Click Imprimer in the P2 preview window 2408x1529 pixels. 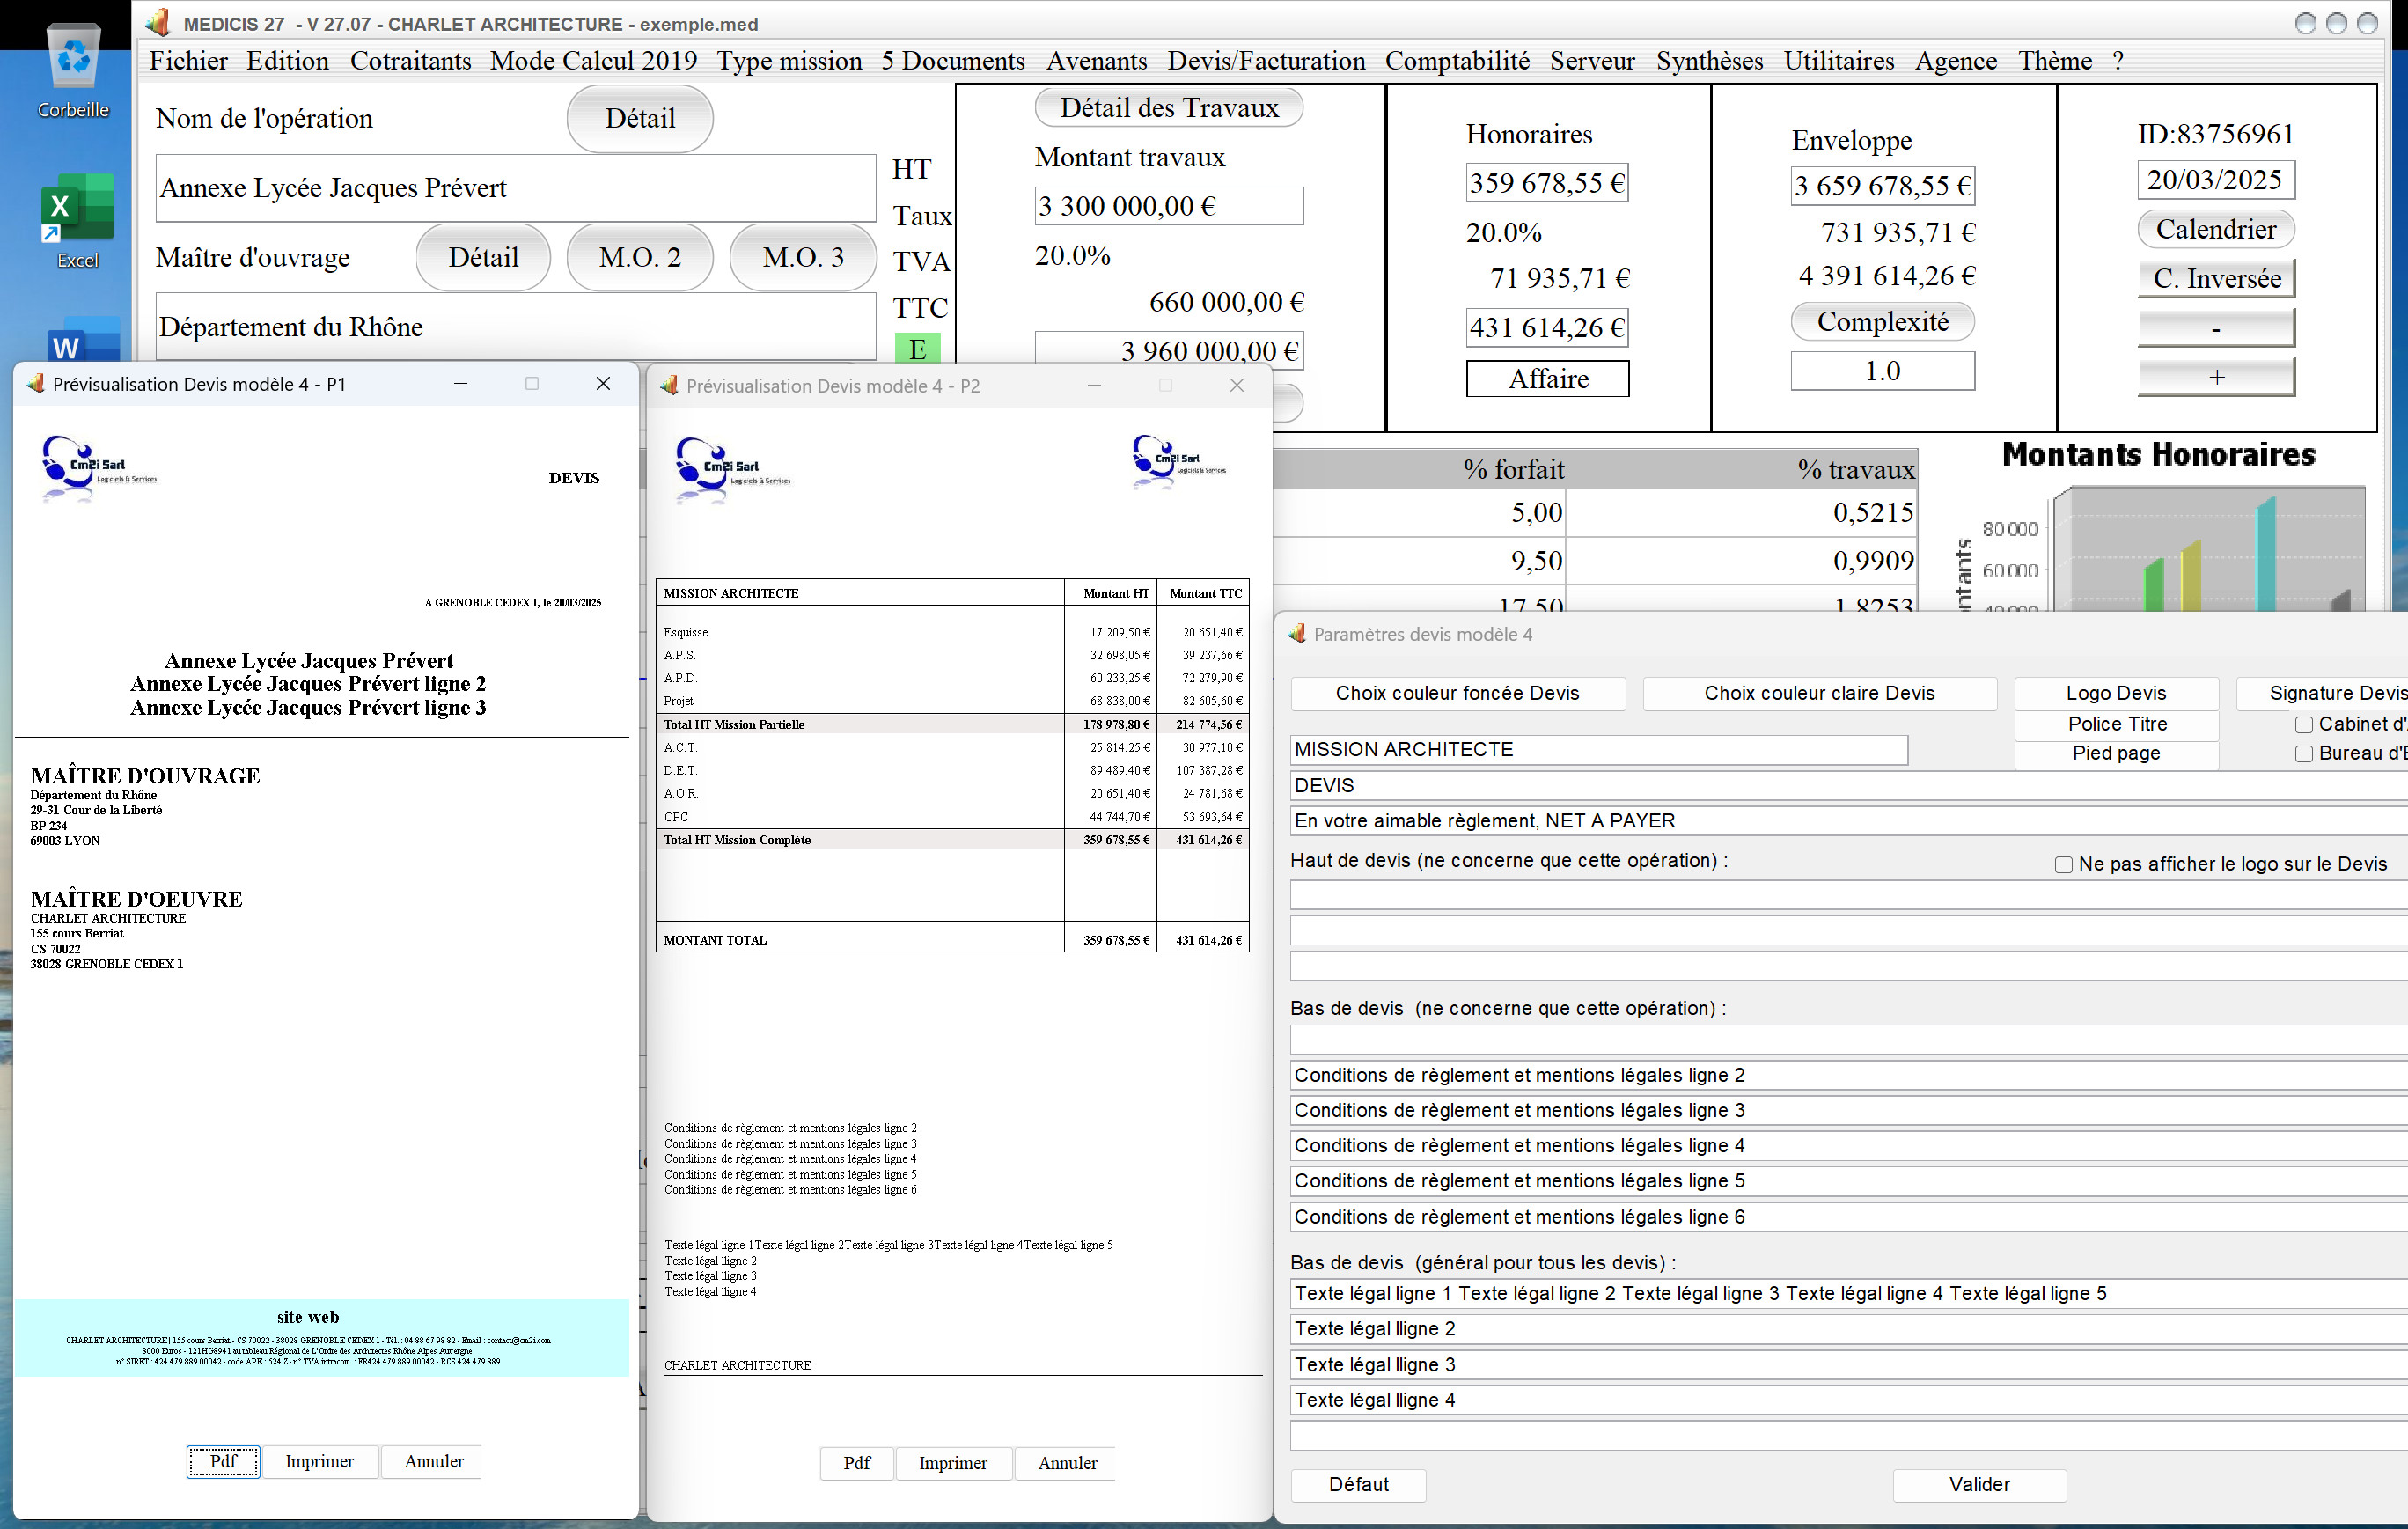point(953,1463)
